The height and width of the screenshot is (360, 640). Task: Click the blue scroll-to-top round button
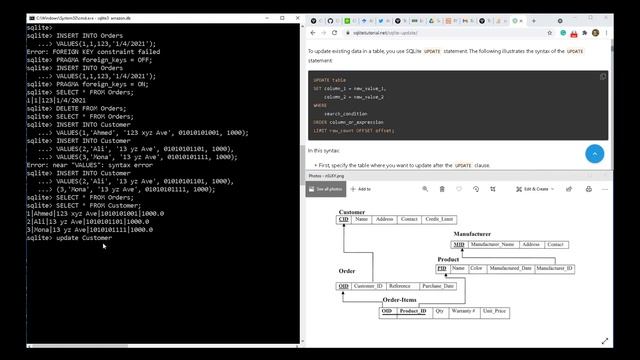(594, 154)
